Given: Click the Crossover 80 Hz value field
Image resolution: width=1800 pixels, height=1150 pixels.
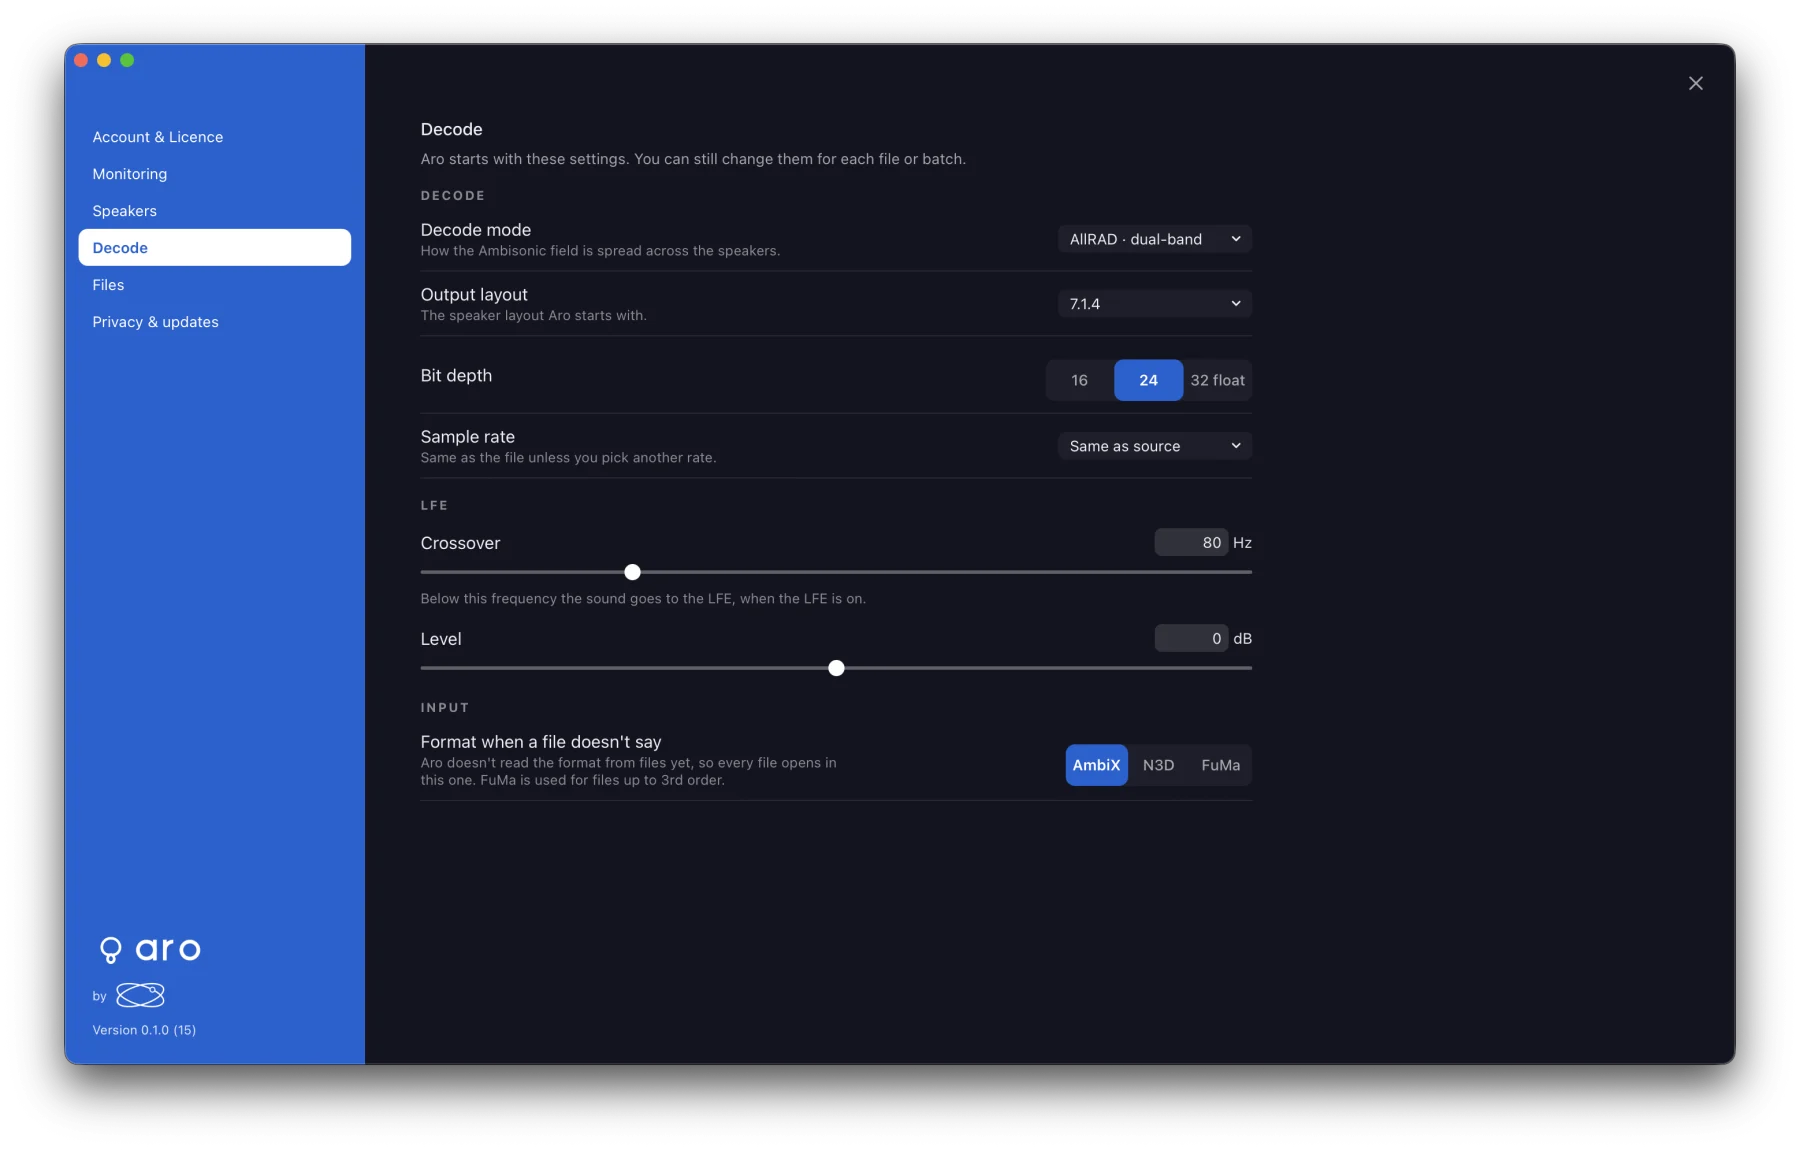Looking at the screenshot, I should (1191, 543).
